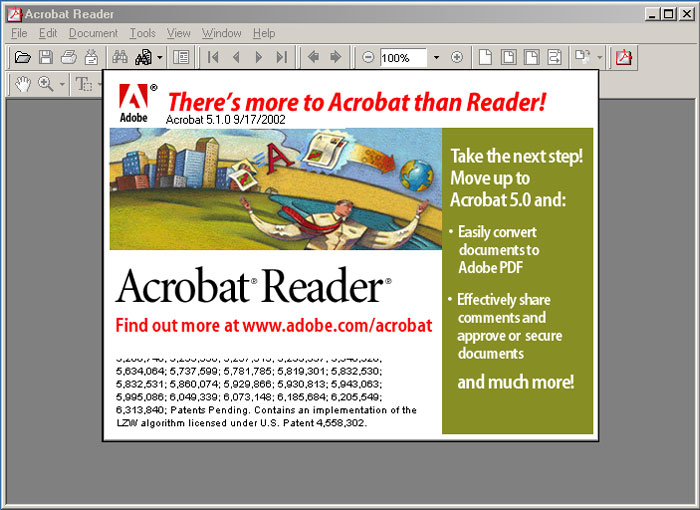The width and height of the screenshot is (700, 510).
Task: Select the Text Select tool
Action: point(83,84)
